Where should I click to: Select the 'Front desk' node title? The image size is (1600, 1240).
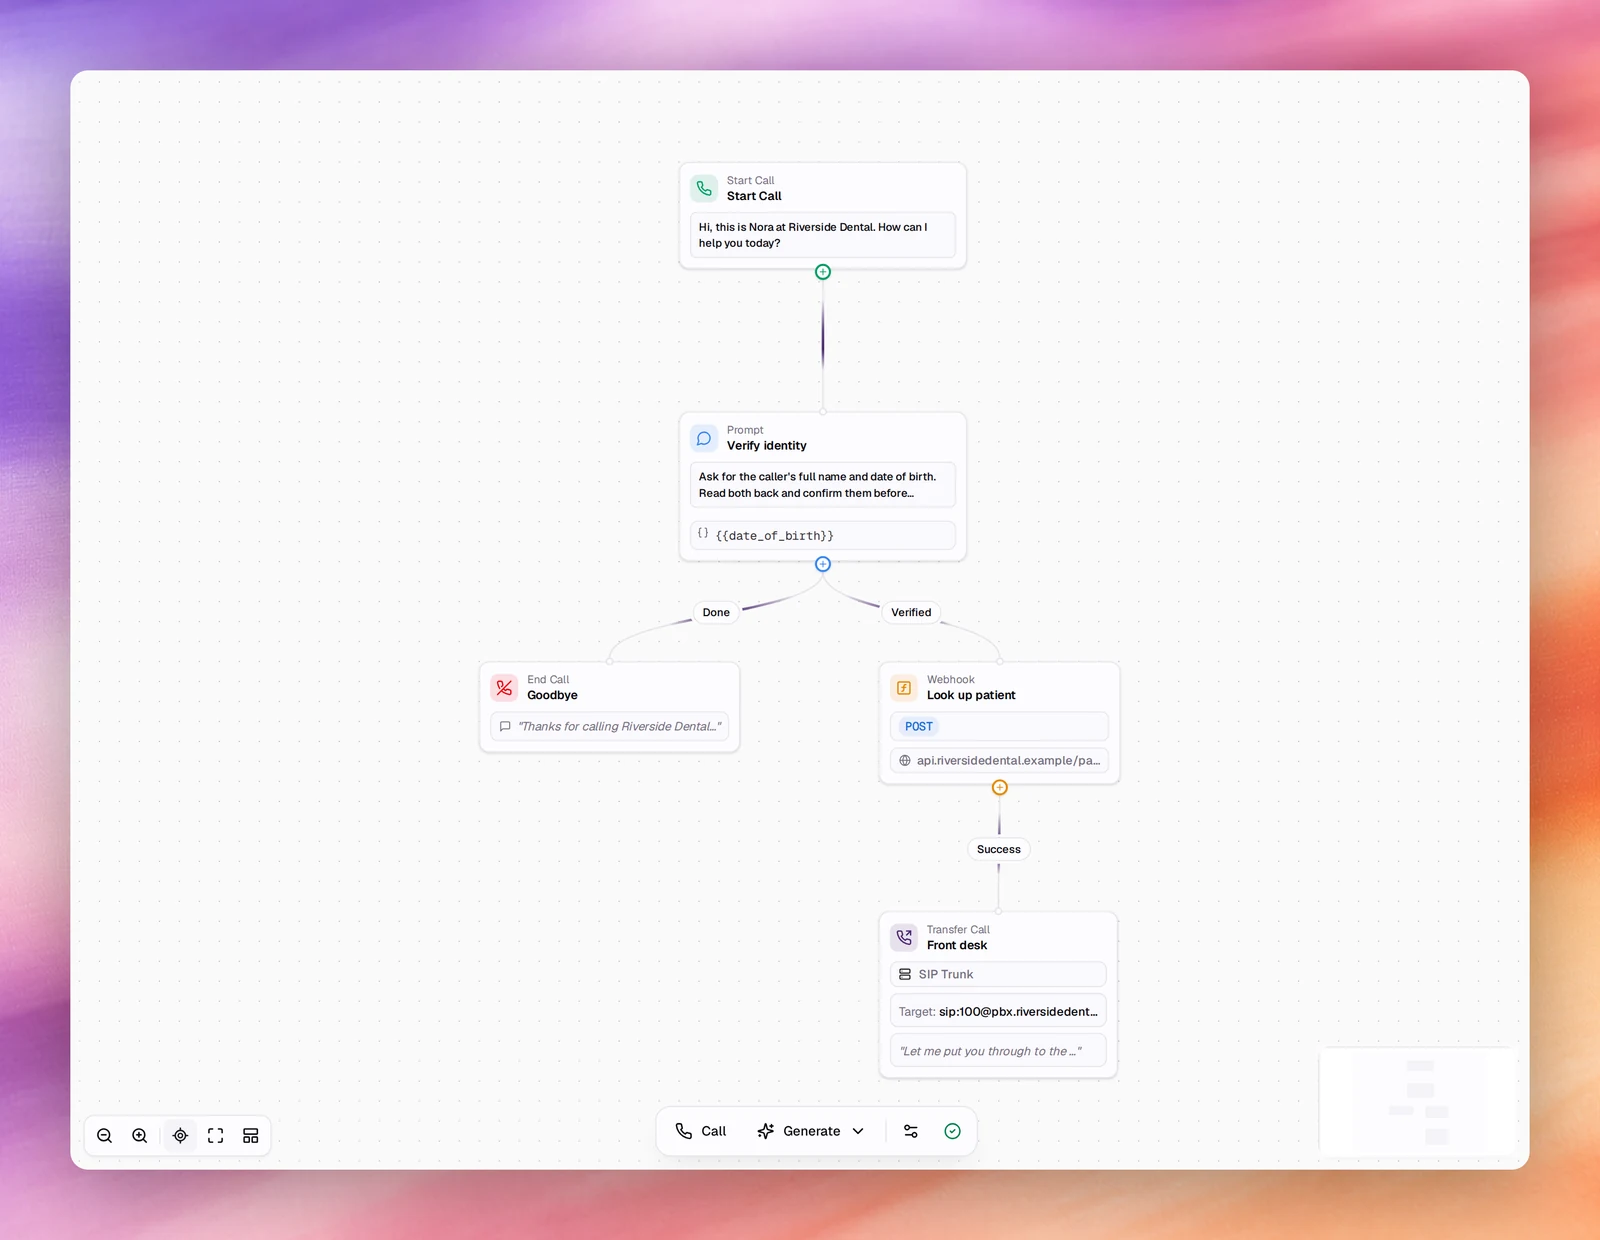coord(957,945)
